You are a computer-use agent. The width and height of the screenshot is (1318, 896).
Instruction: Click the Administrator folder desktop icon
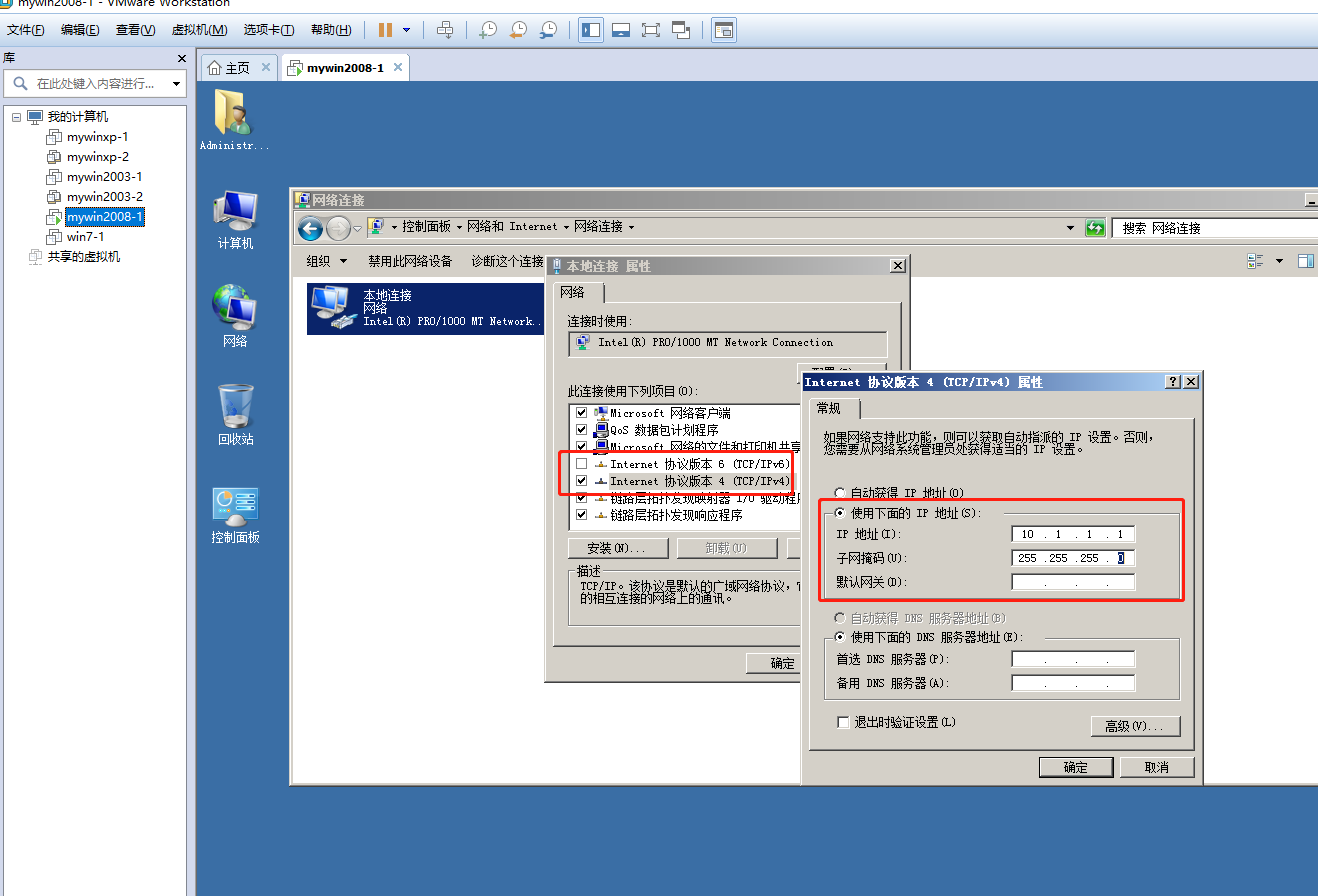pos(235,120)
